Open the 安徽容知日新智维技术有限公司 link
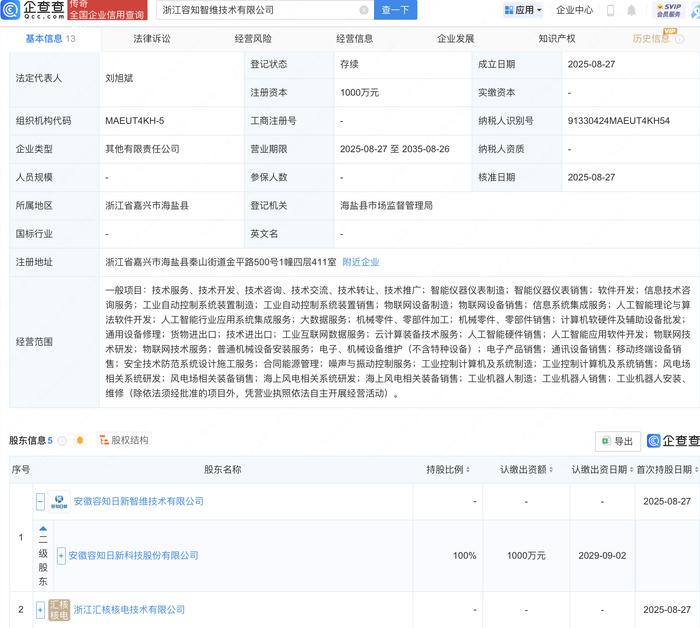 (139, 501)
